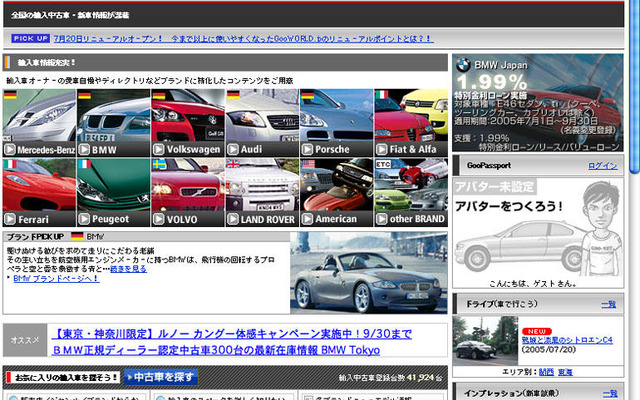The width and height of the screenshot is (640, 400).
Task: Click the red NEW badge
Action: (537, 331)
